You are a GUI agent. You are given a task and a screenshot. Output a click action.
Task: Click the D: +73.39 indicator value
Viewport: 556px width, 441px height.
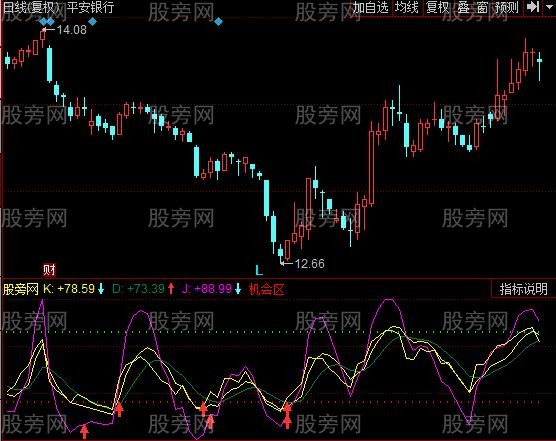(x=138, y=289)
